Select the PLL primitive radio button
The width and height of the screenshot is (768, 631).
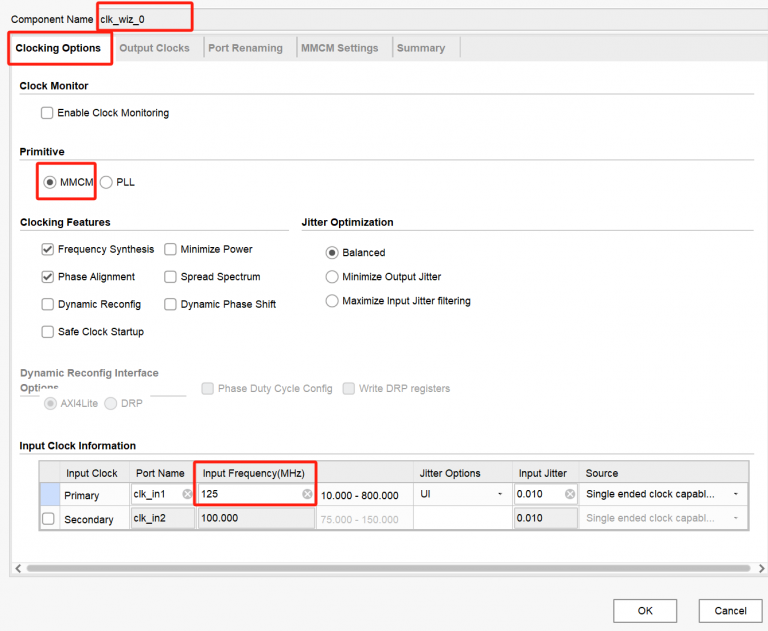(106, 182)
